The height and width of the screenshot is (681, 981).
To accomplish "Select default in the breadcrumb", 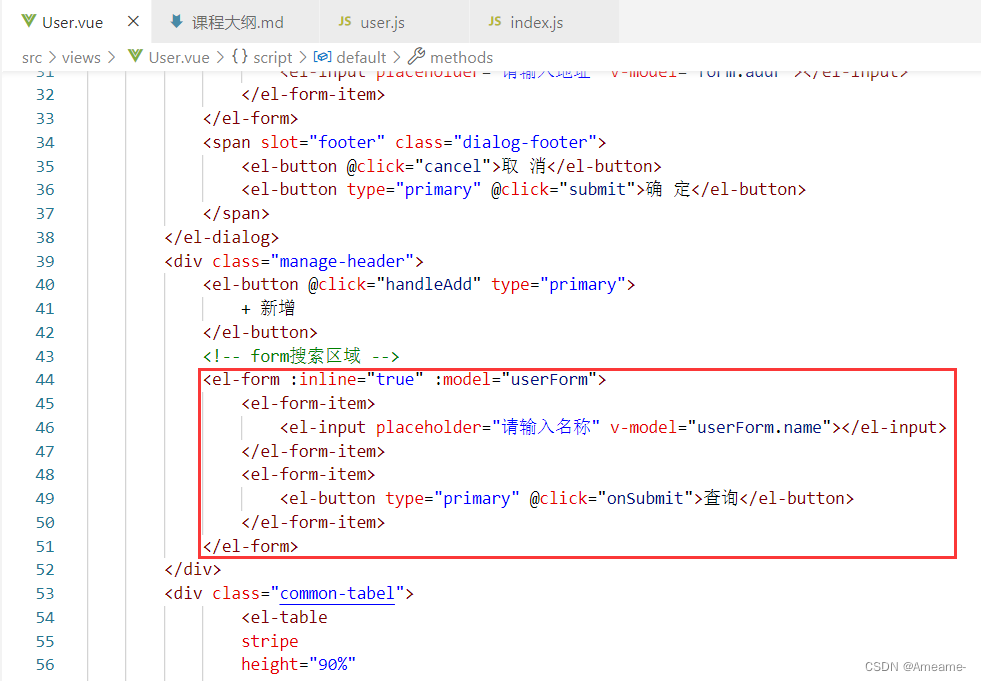I will pos(361,58).
